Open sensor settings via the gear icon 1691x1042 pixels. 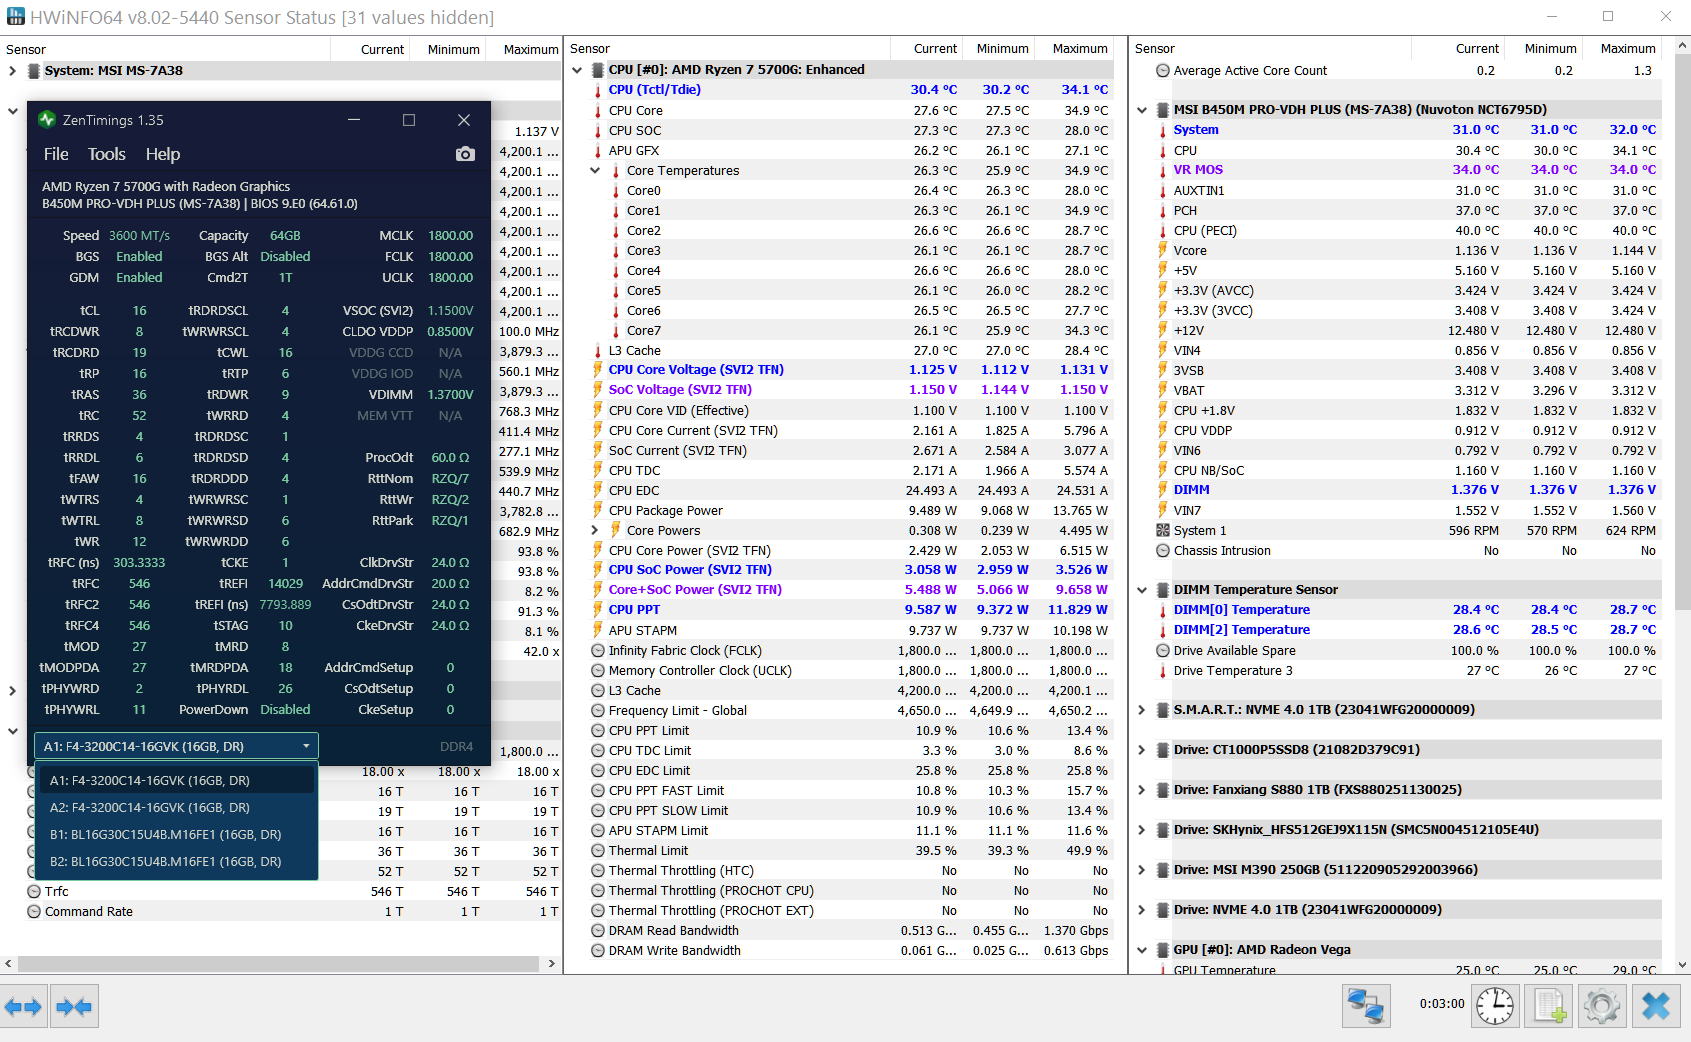coord(1602,1006)
